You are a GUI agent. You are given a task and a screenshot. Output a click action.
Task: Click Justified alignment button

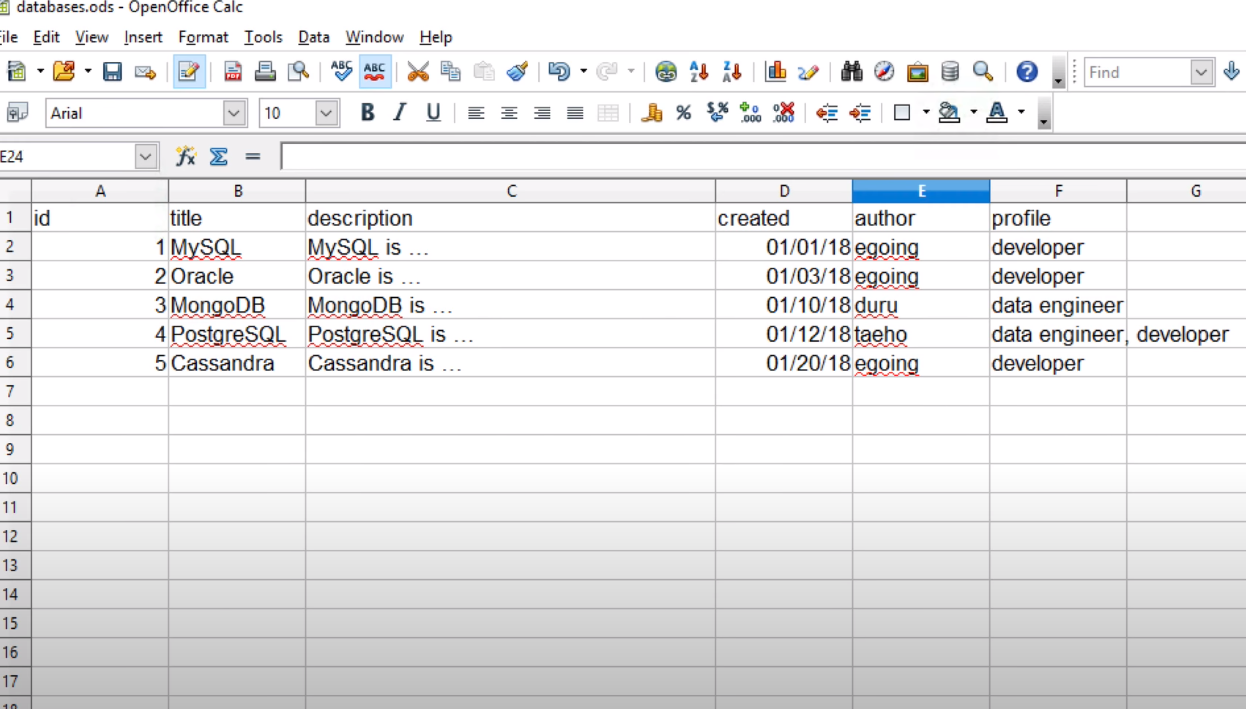pyautogui.click(x=575, y=113)
